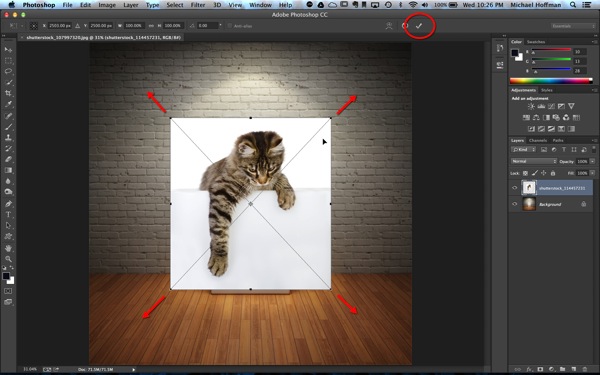The height and width of the screenshot is (375, 600).
Task: Select the Brush tool
Action: pyautogui.click(x=8, y=127)
